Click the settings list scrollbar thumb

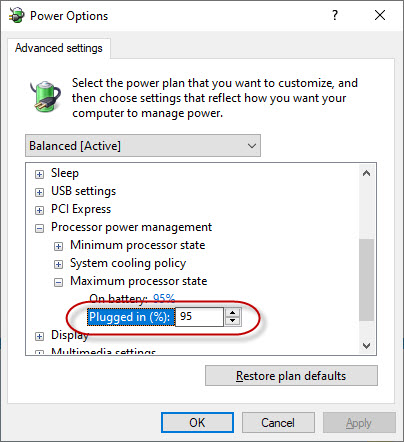[367, 280]
